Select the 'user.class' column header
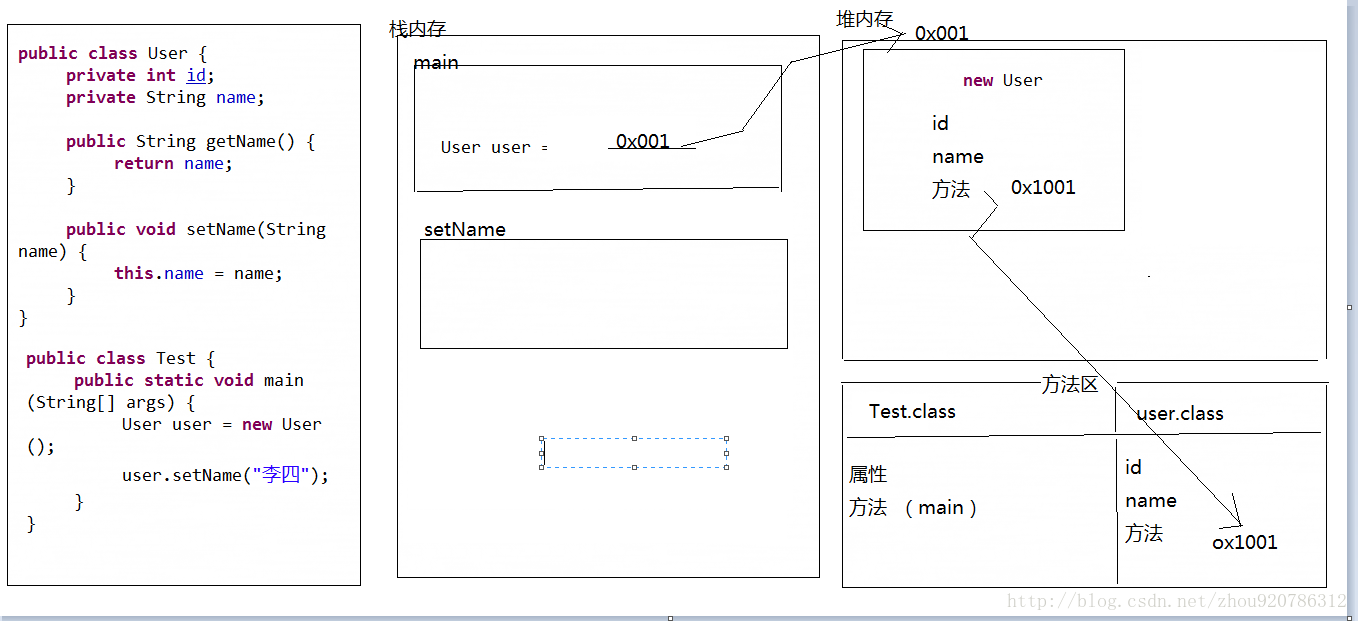Screen dimensions: 1358x621 [1180, 414]
